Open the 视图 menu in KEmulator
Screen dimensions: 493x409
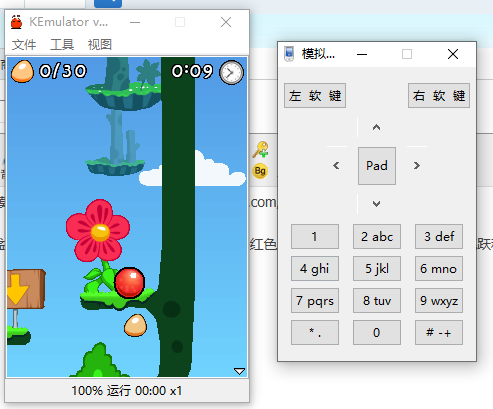point(100,44)
